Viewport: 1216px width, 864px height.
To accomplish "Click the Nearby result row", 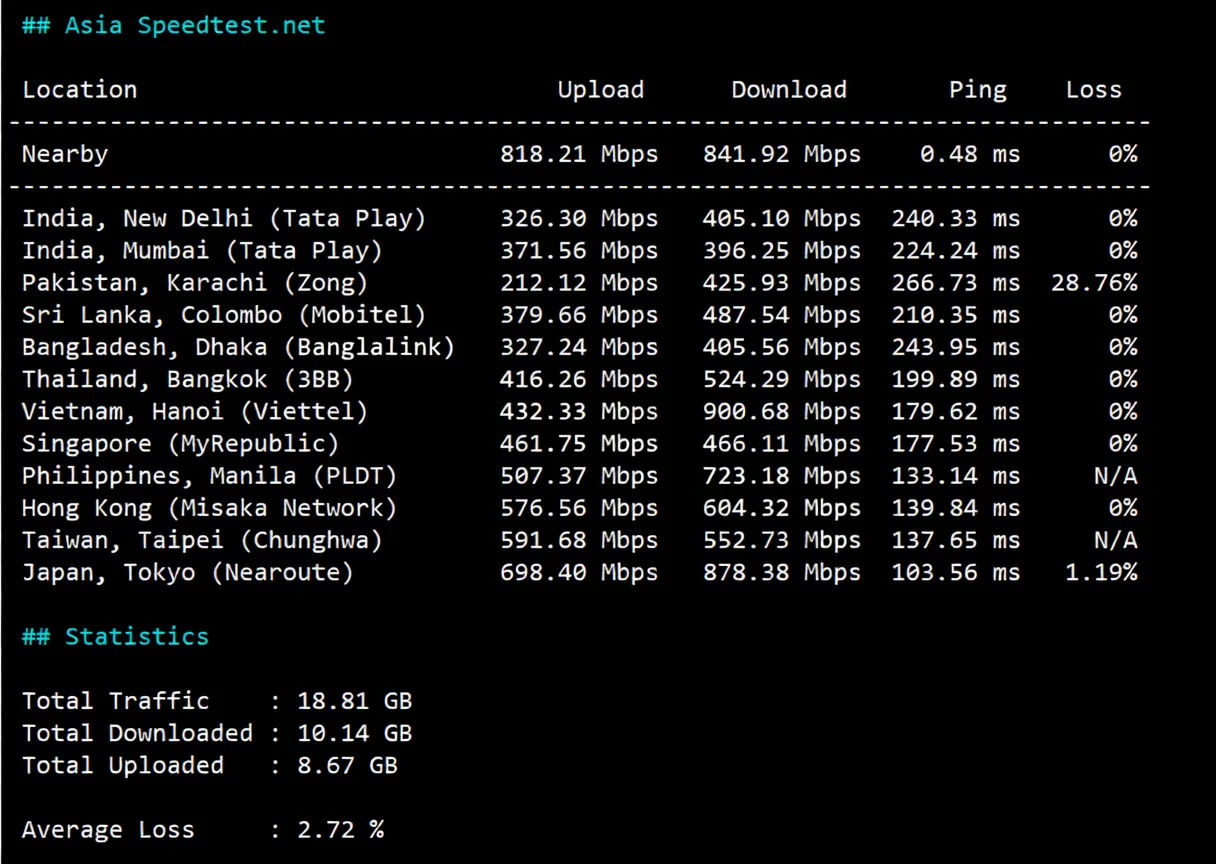I will 64,153.
